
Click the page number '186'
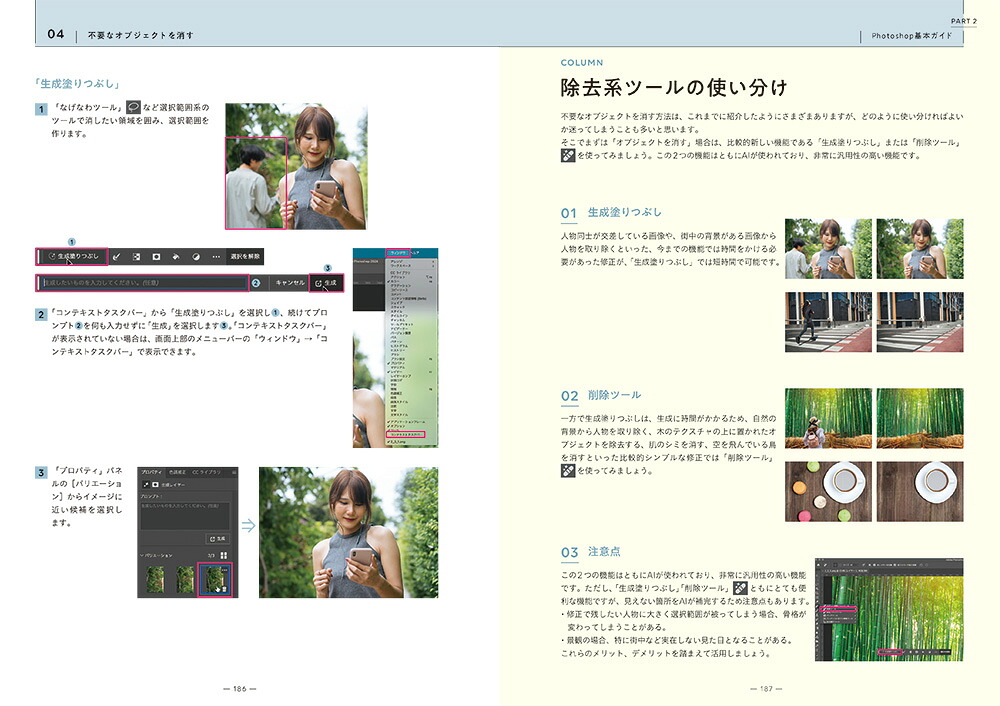tap(240, 689)
